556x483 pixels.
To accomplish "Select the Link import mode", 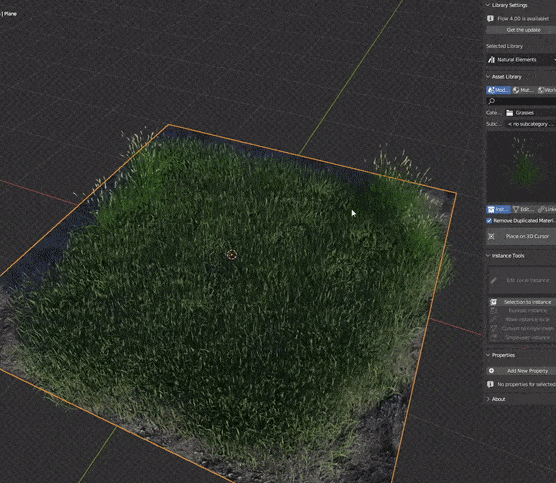I will 546,210.
